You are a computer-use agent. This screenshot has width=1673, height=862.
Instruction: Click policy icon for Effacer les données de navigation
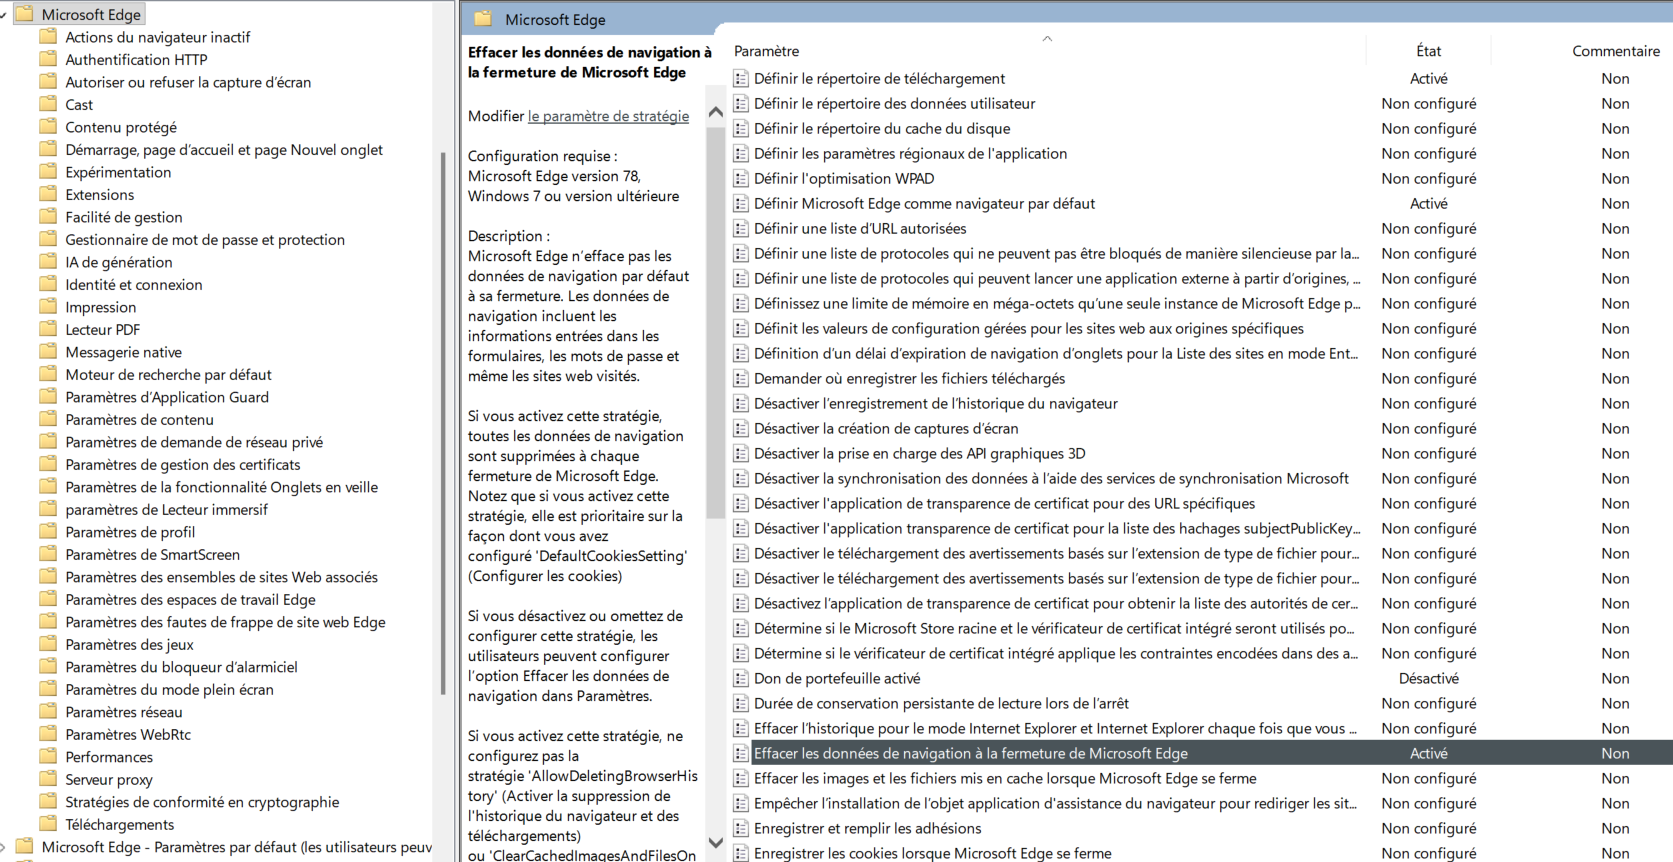click(741, 753)
